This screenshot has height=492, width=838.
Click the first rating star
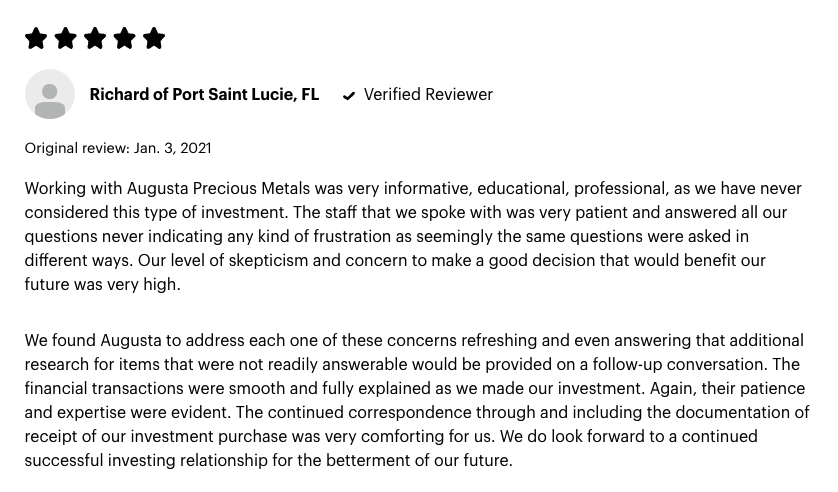click(x=36, y=39)
